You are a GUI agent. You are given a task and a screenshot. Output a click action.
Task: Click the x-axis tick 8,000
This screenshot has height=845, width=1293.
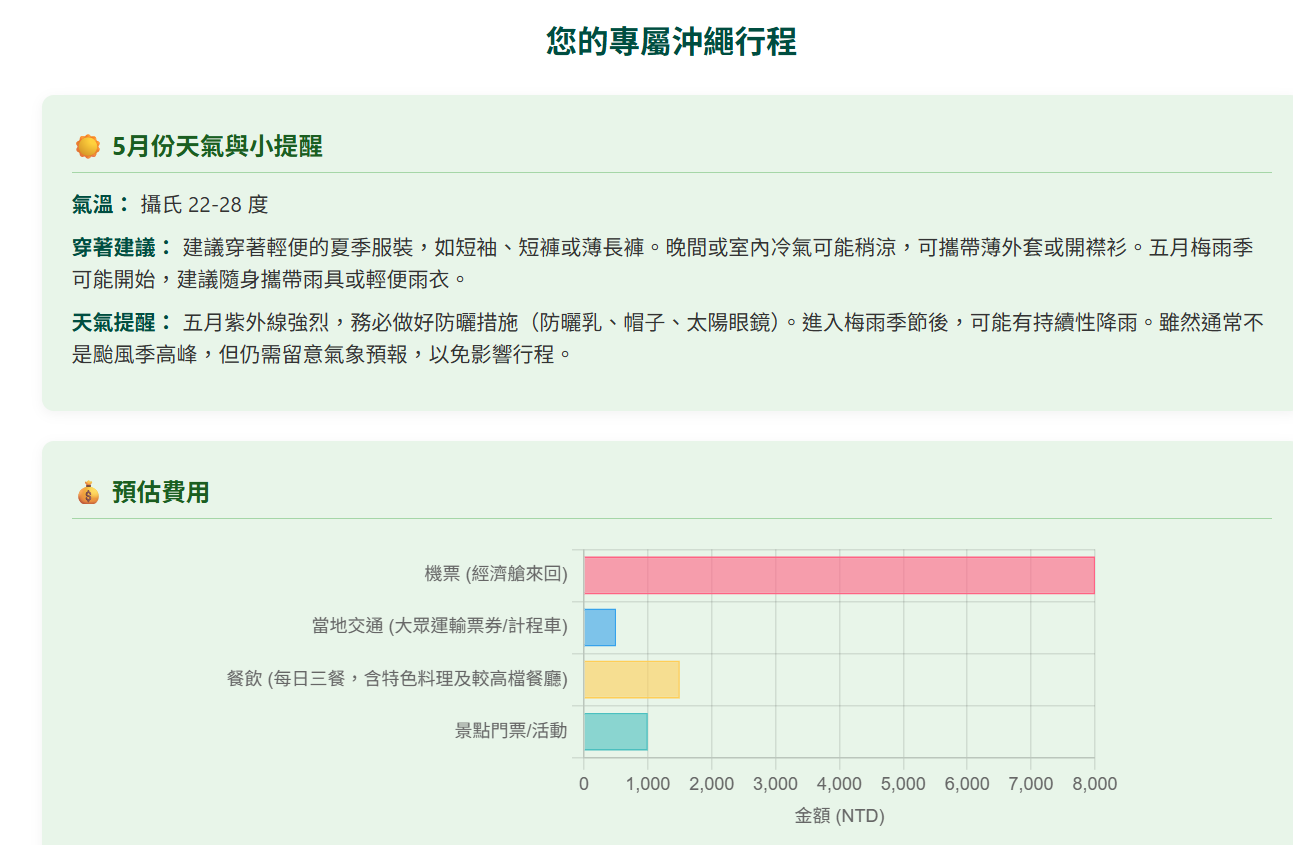[1095, 784]
